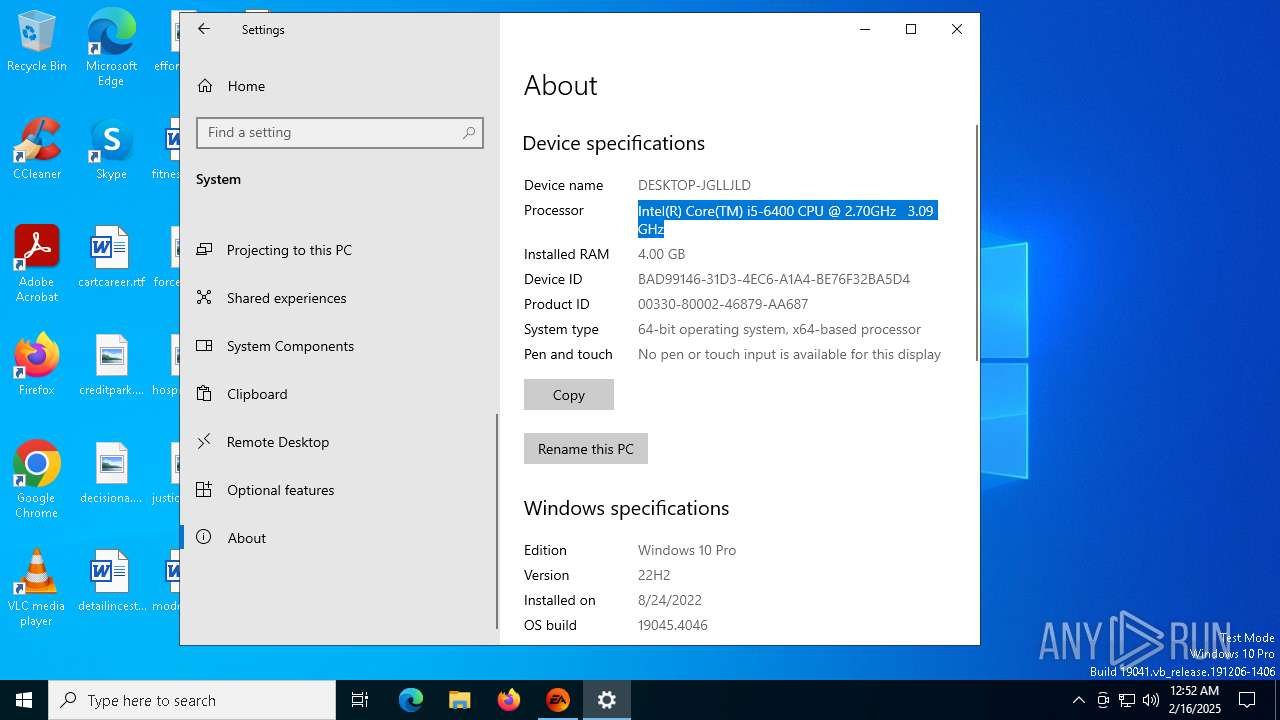
Task: Click the taskbar search box
Action: (x=192, y=700)
